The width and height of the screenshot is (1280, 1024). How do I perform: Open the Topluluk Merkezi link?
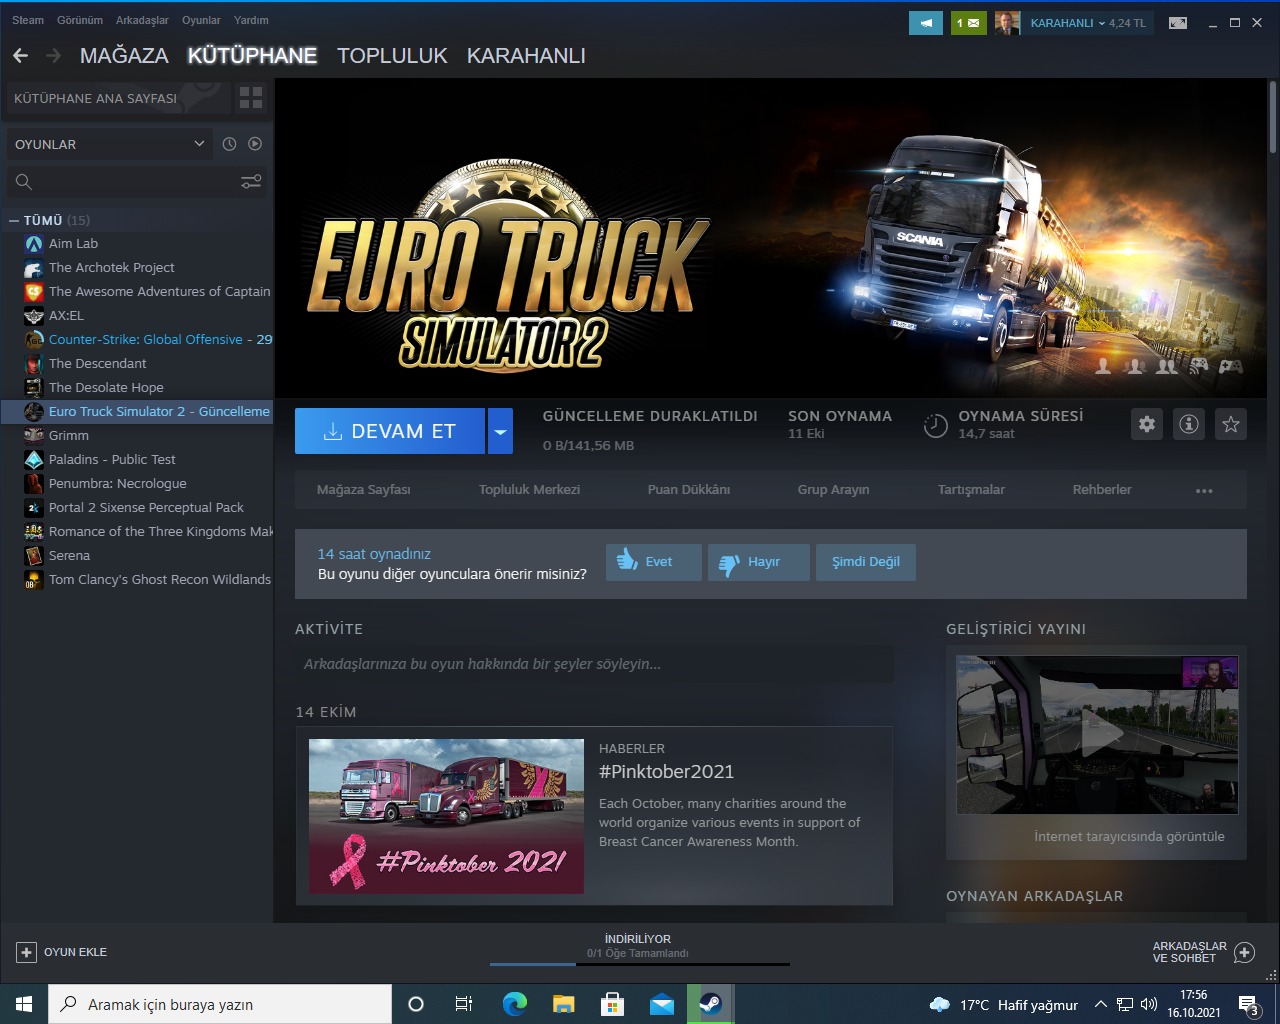[x=529, y=490]
